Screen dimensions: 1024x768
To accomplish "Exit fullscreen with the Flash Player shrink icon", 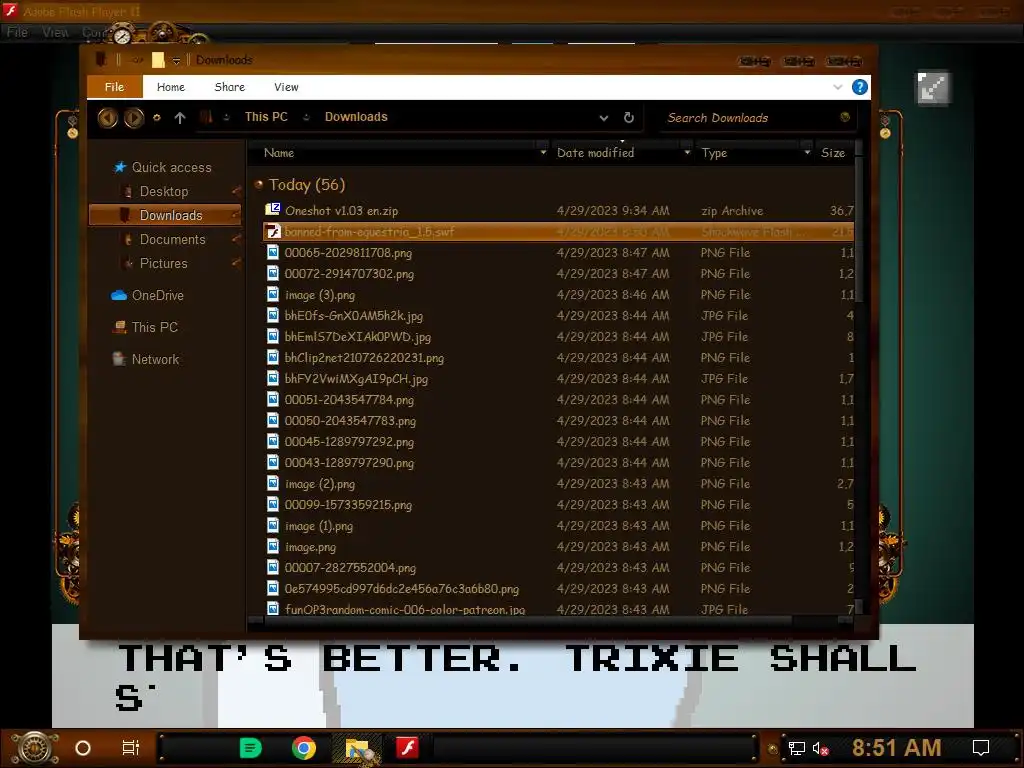I will (x=933, y=88).
